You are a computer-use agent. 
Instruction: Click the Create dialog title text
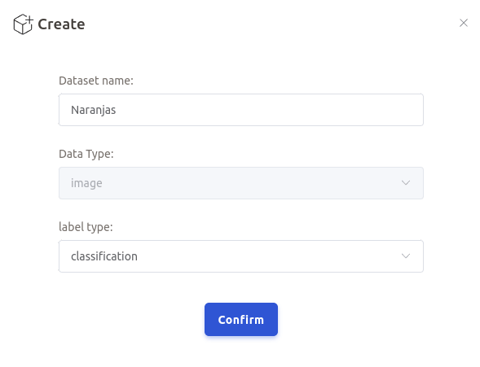coord(61,24)
